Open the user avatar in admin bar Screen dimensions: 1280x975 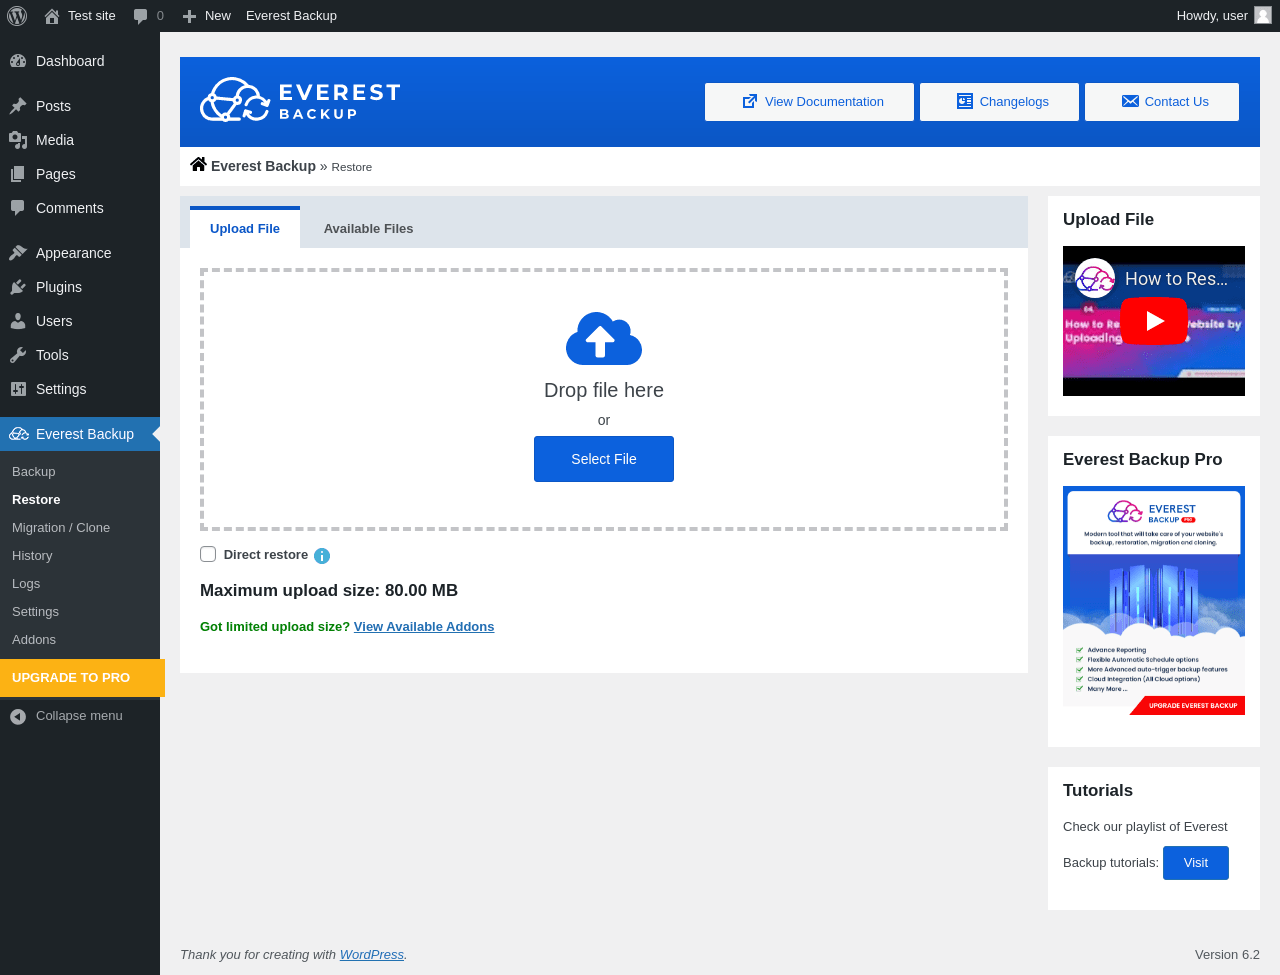coord(1263,15)
